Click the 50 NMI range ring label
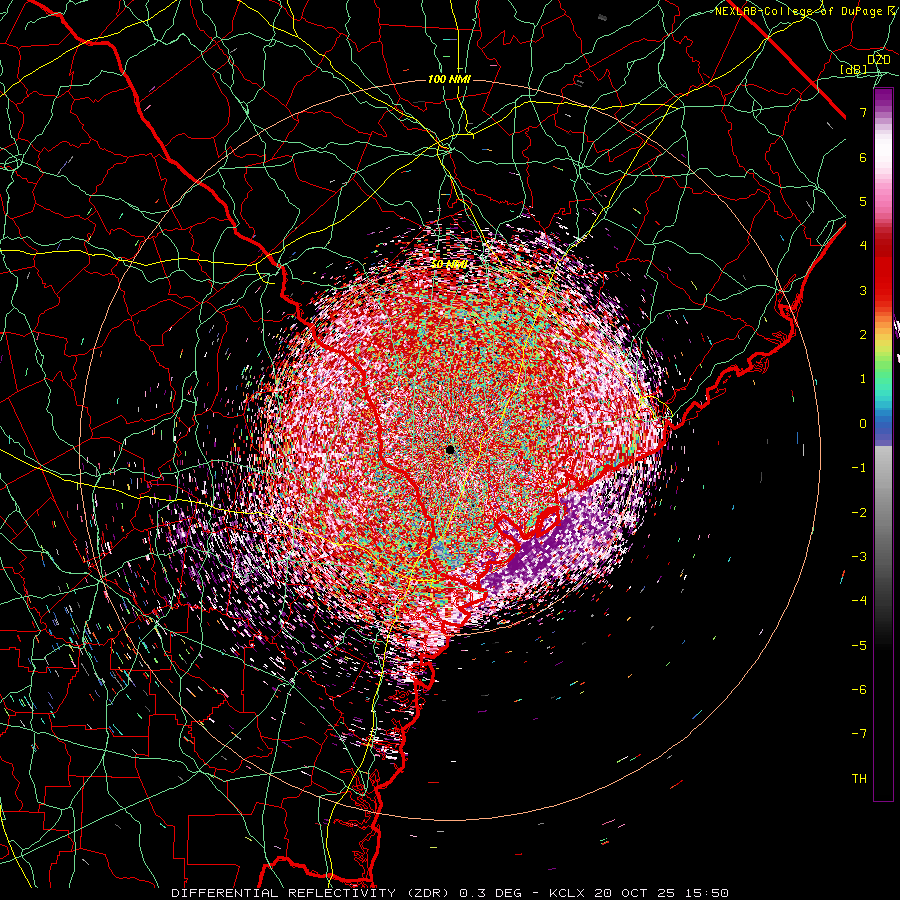This screenshot has height=900, width=900. 449,265
